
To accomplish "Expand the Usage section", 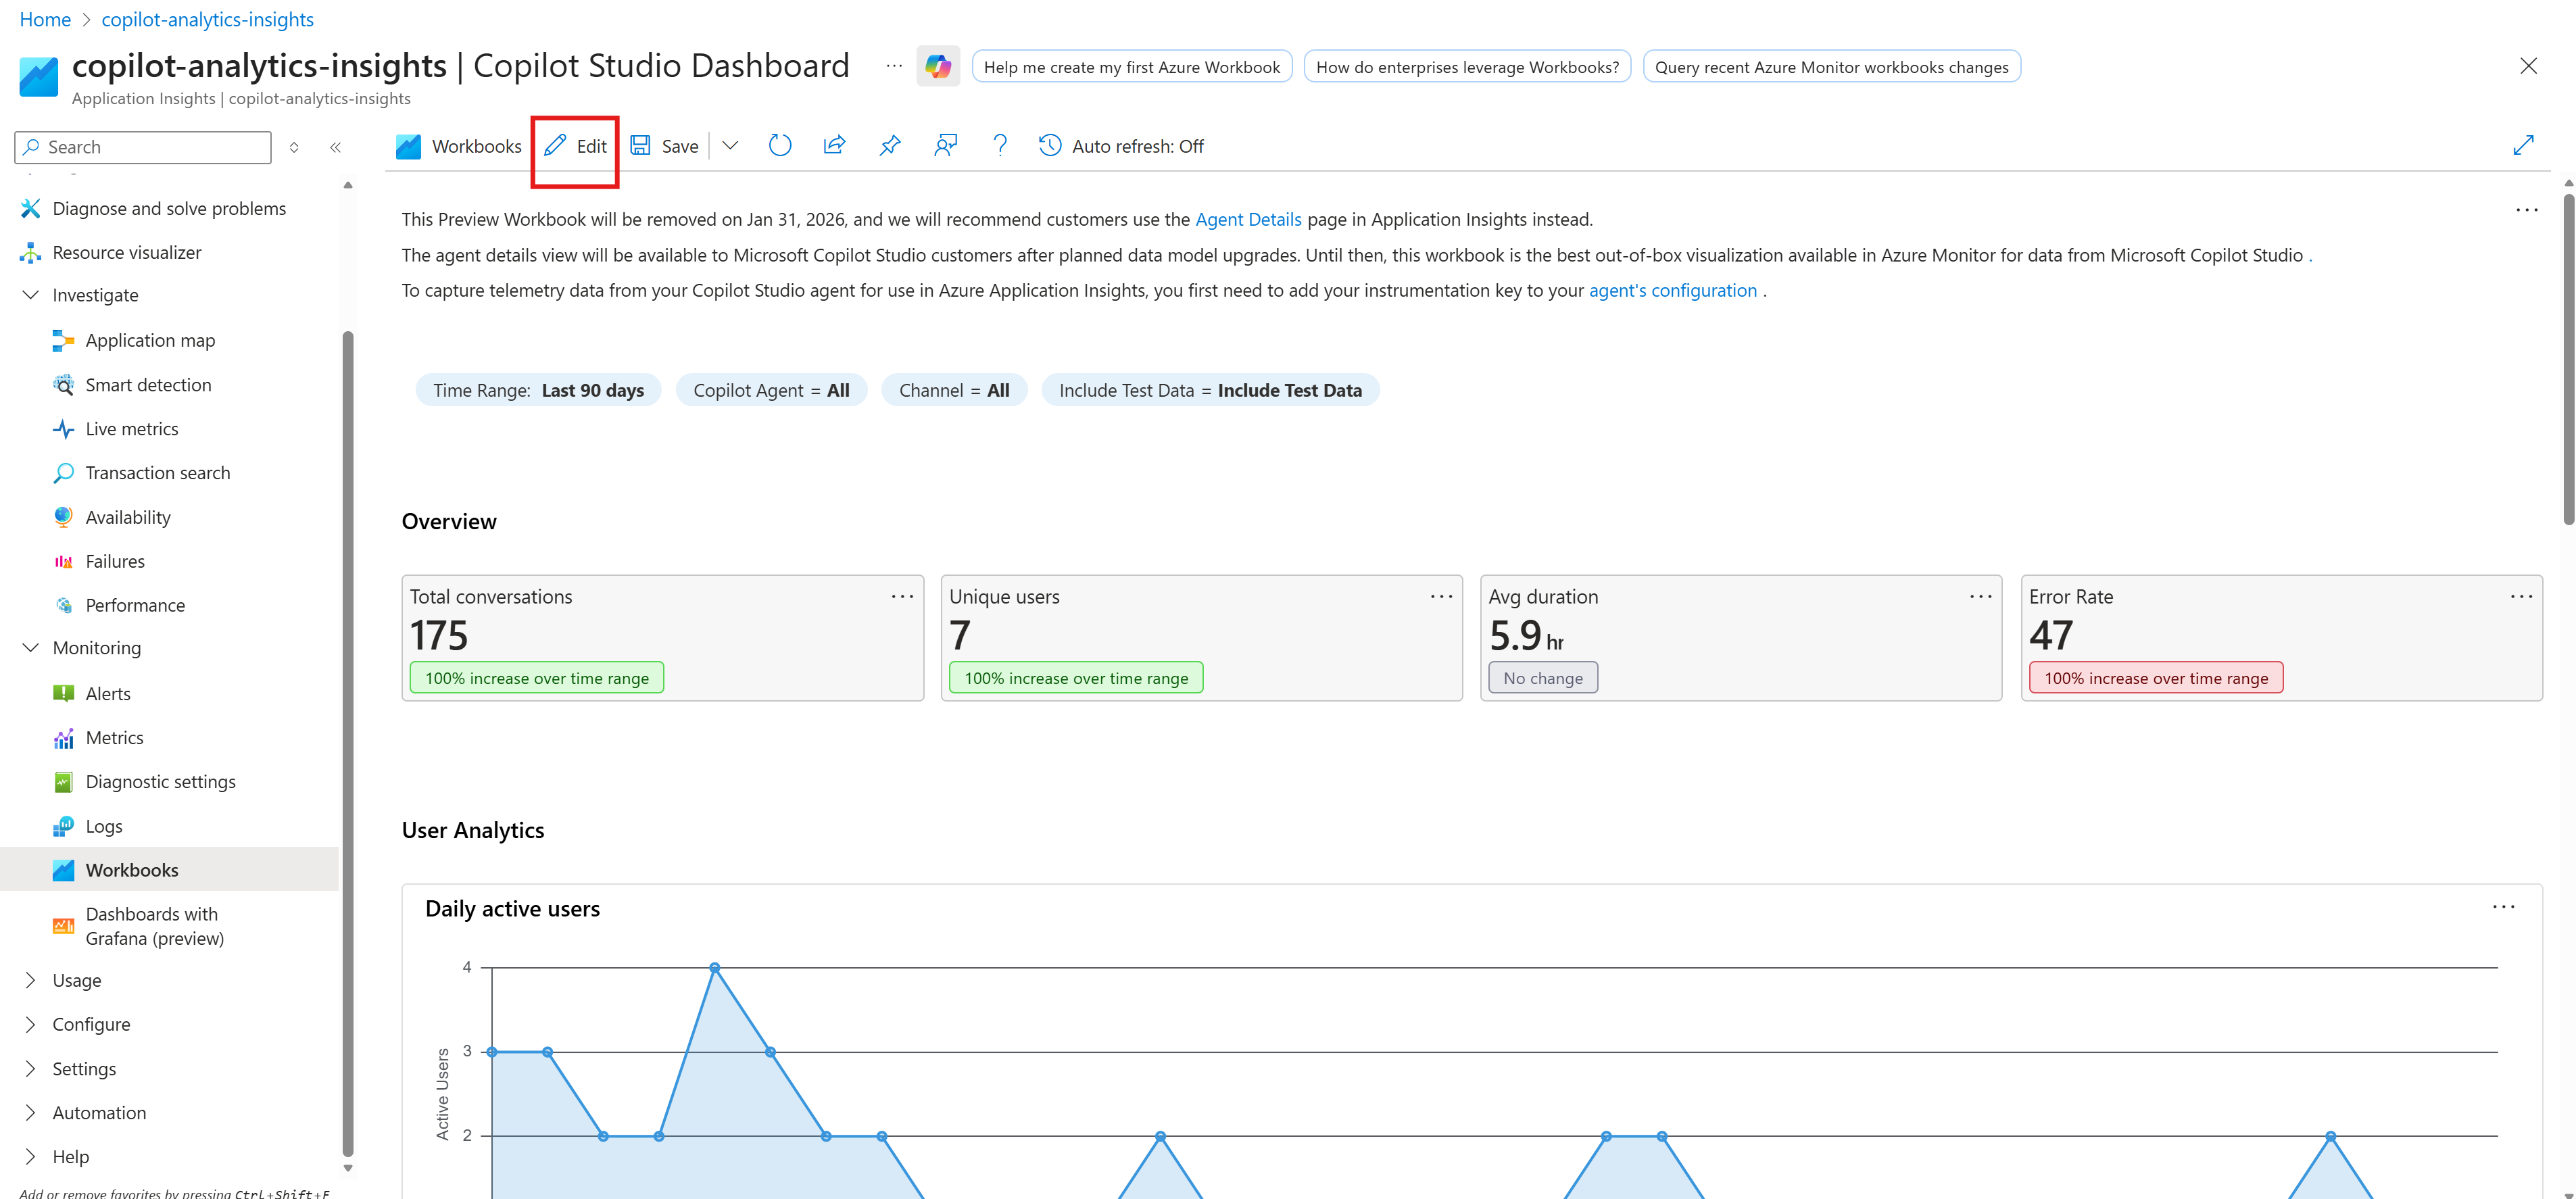I will click(30, 980).
